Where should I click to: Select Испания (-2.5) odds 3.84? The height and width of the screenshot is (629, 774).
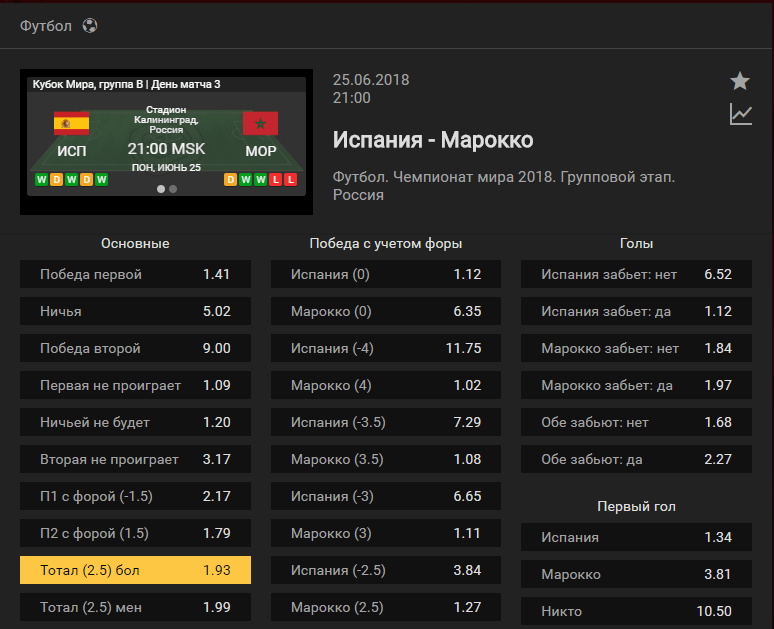[x=386, y=570]
